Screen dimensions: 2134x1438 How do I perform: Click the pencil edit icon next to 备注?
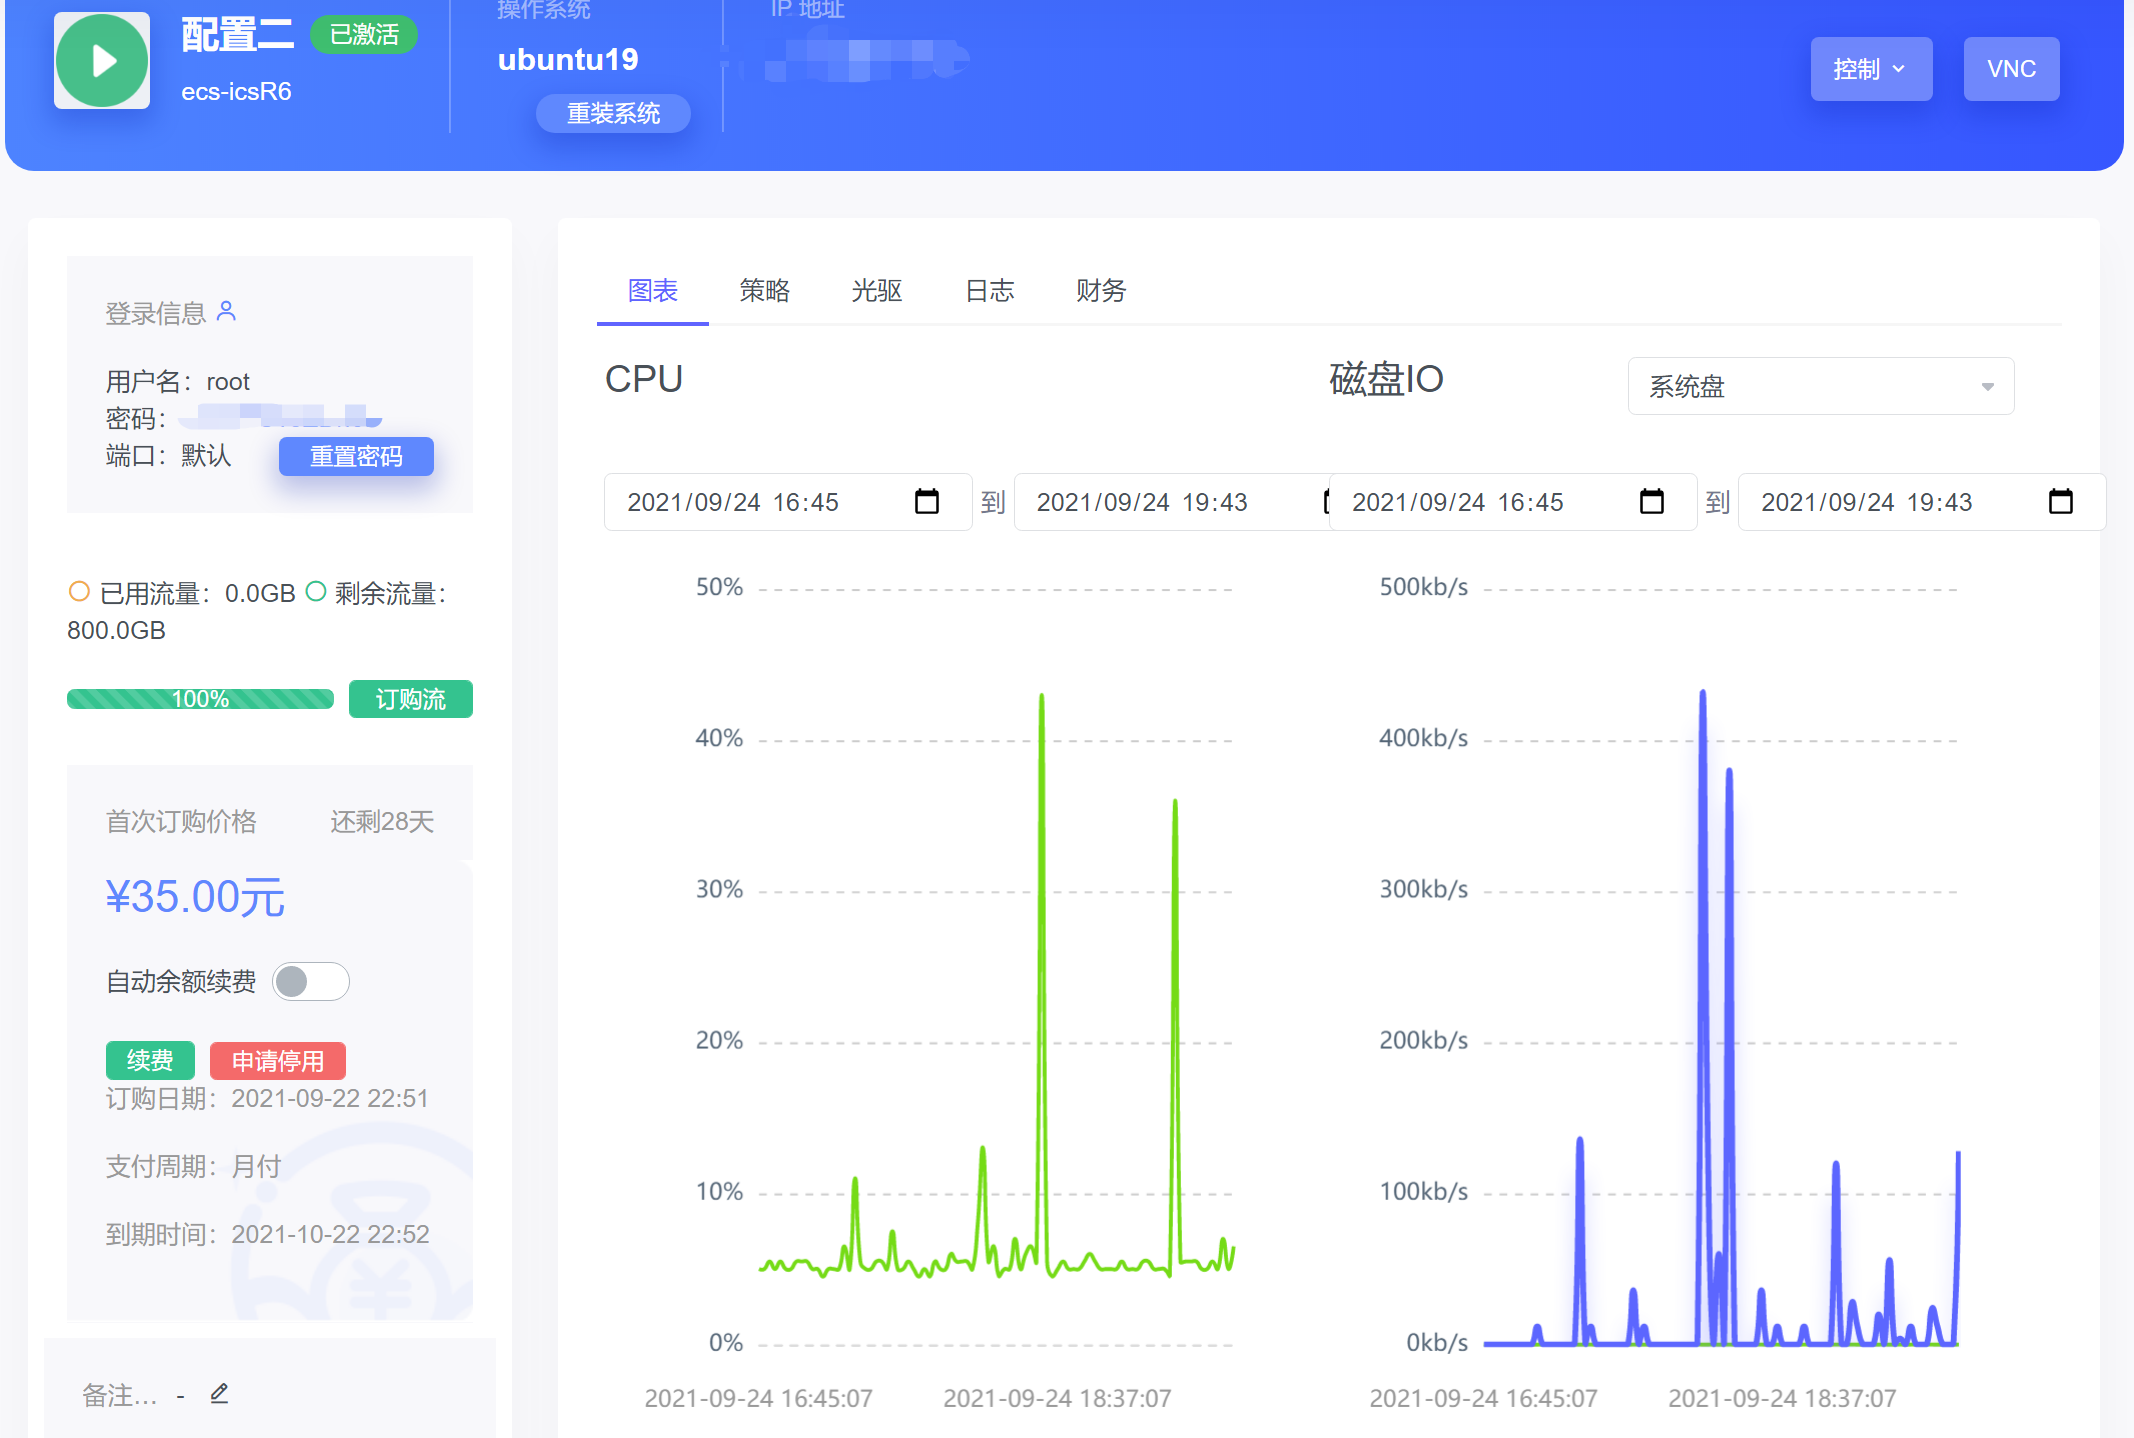[x=220, y=1393]
